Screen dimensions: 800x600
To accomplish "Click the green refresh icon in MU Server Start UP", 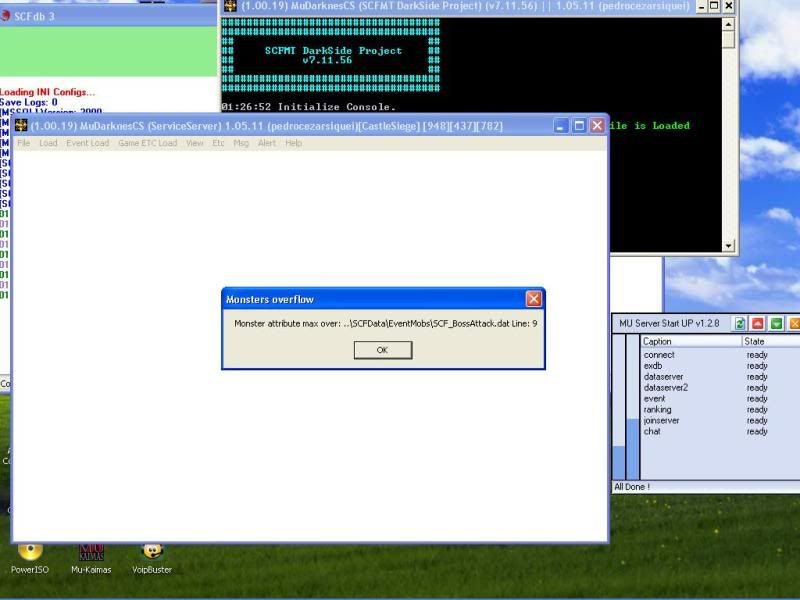I will (740, 323).
